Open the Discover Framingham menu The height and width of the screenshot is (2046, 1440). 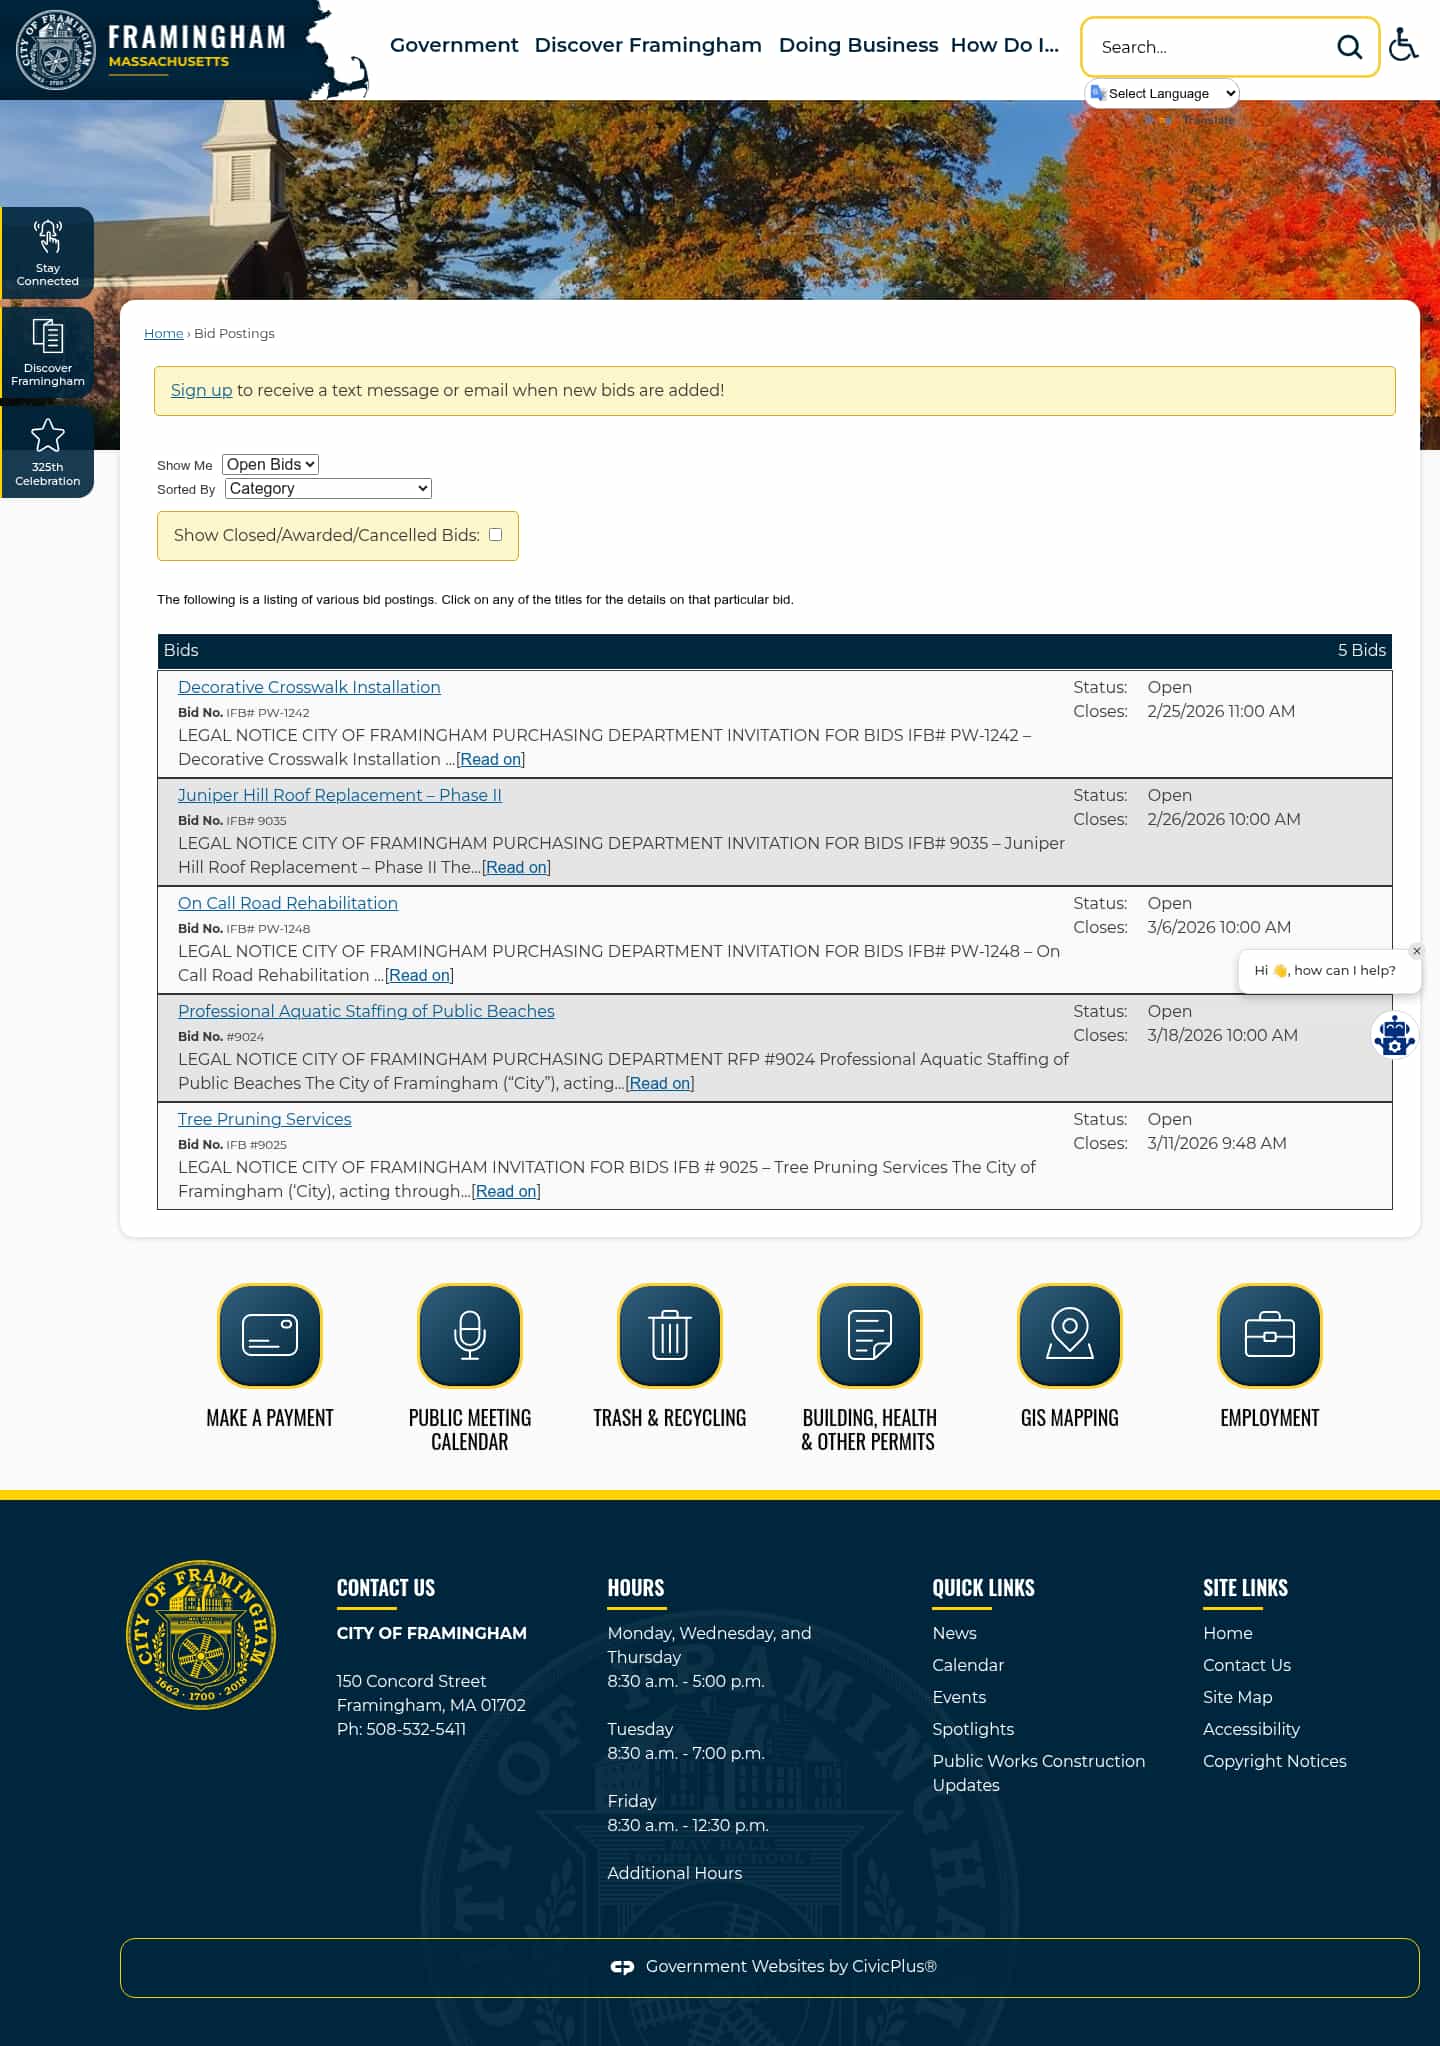[648, 45]
